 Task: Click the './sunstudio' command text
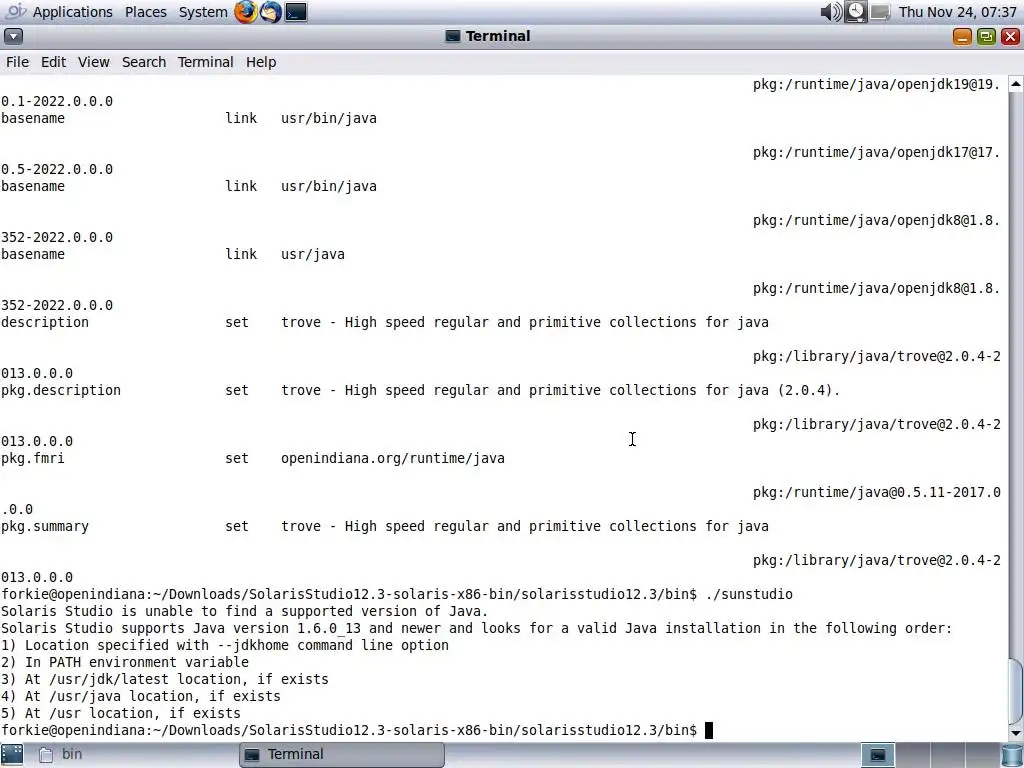click(x=749, y=594)
